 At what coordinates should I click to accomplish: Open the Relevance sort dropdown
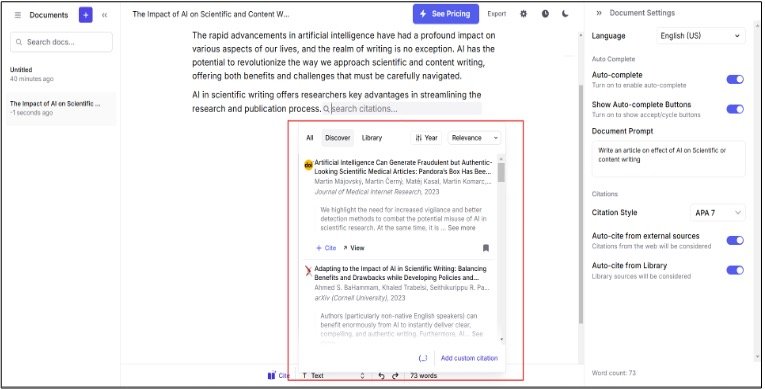pos(474,138)
